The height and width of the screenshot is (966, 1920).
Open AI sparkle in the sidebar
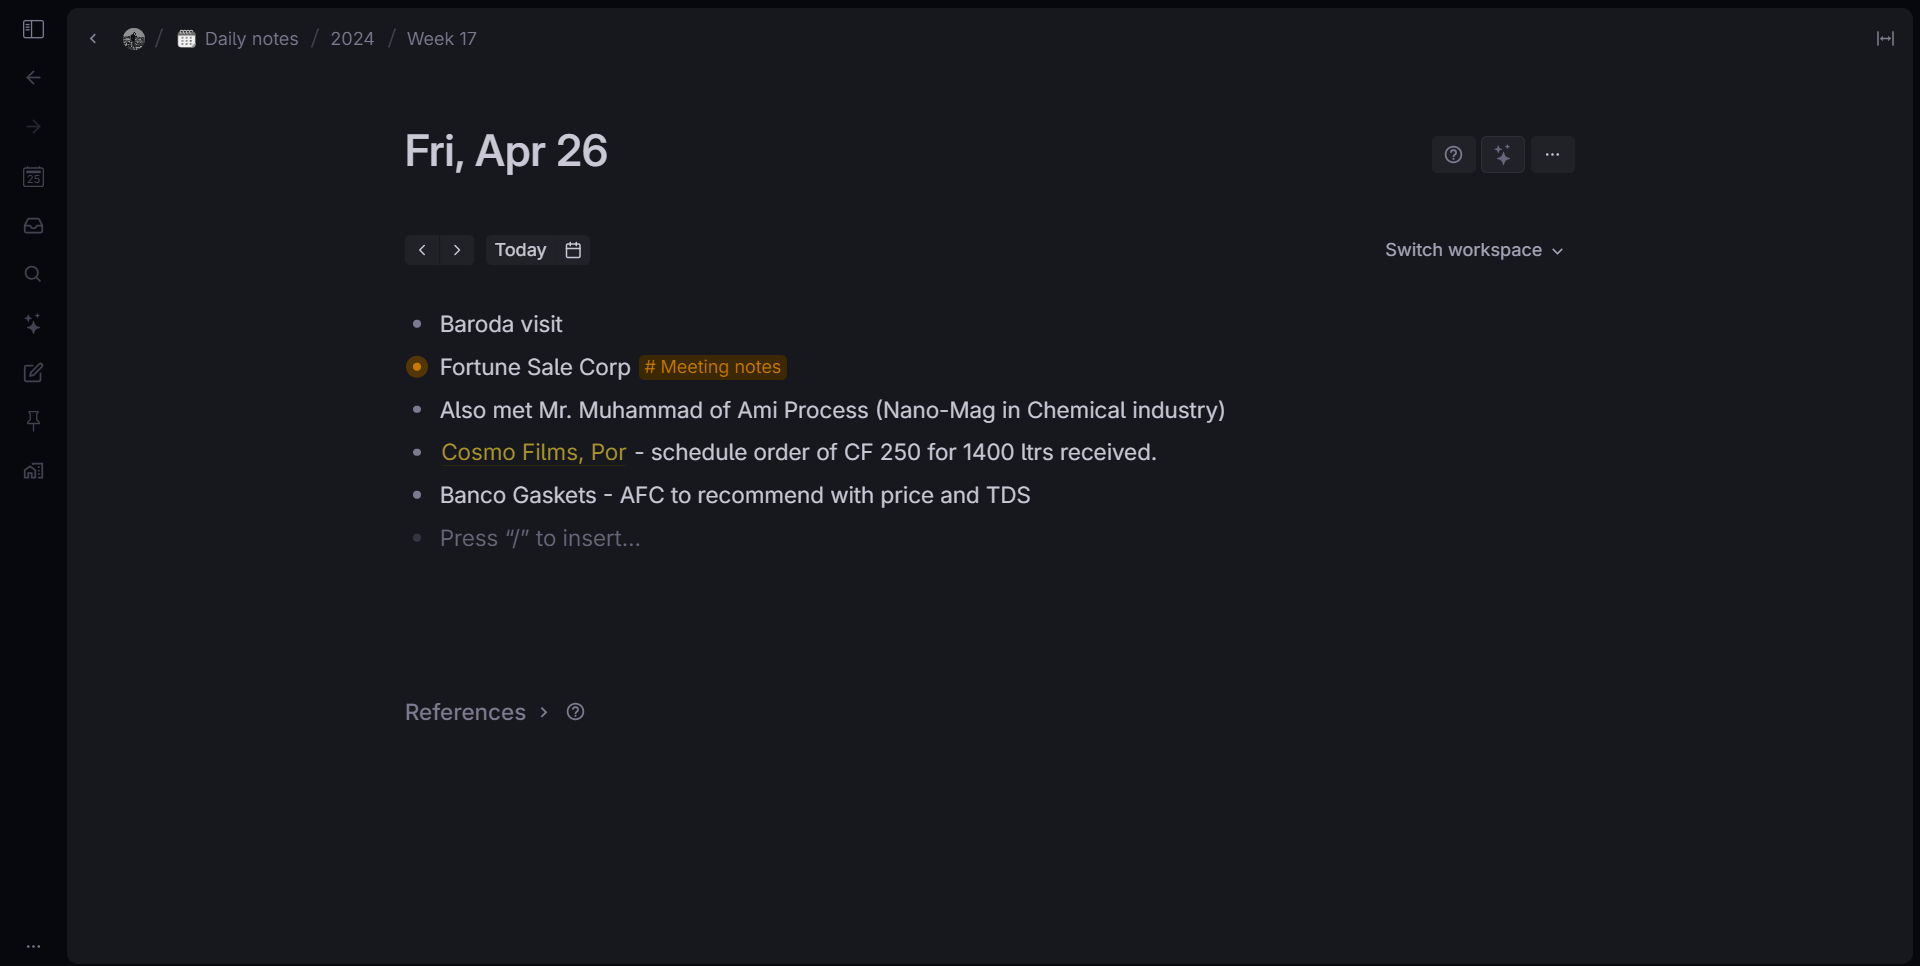click(x=33, y=323)
